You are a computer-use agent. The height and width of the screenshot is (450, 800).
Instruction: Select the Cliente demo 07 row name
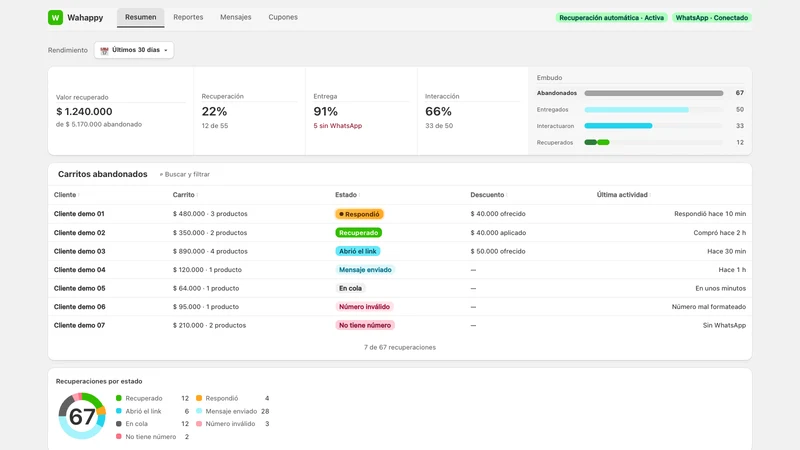coord(79,325)
